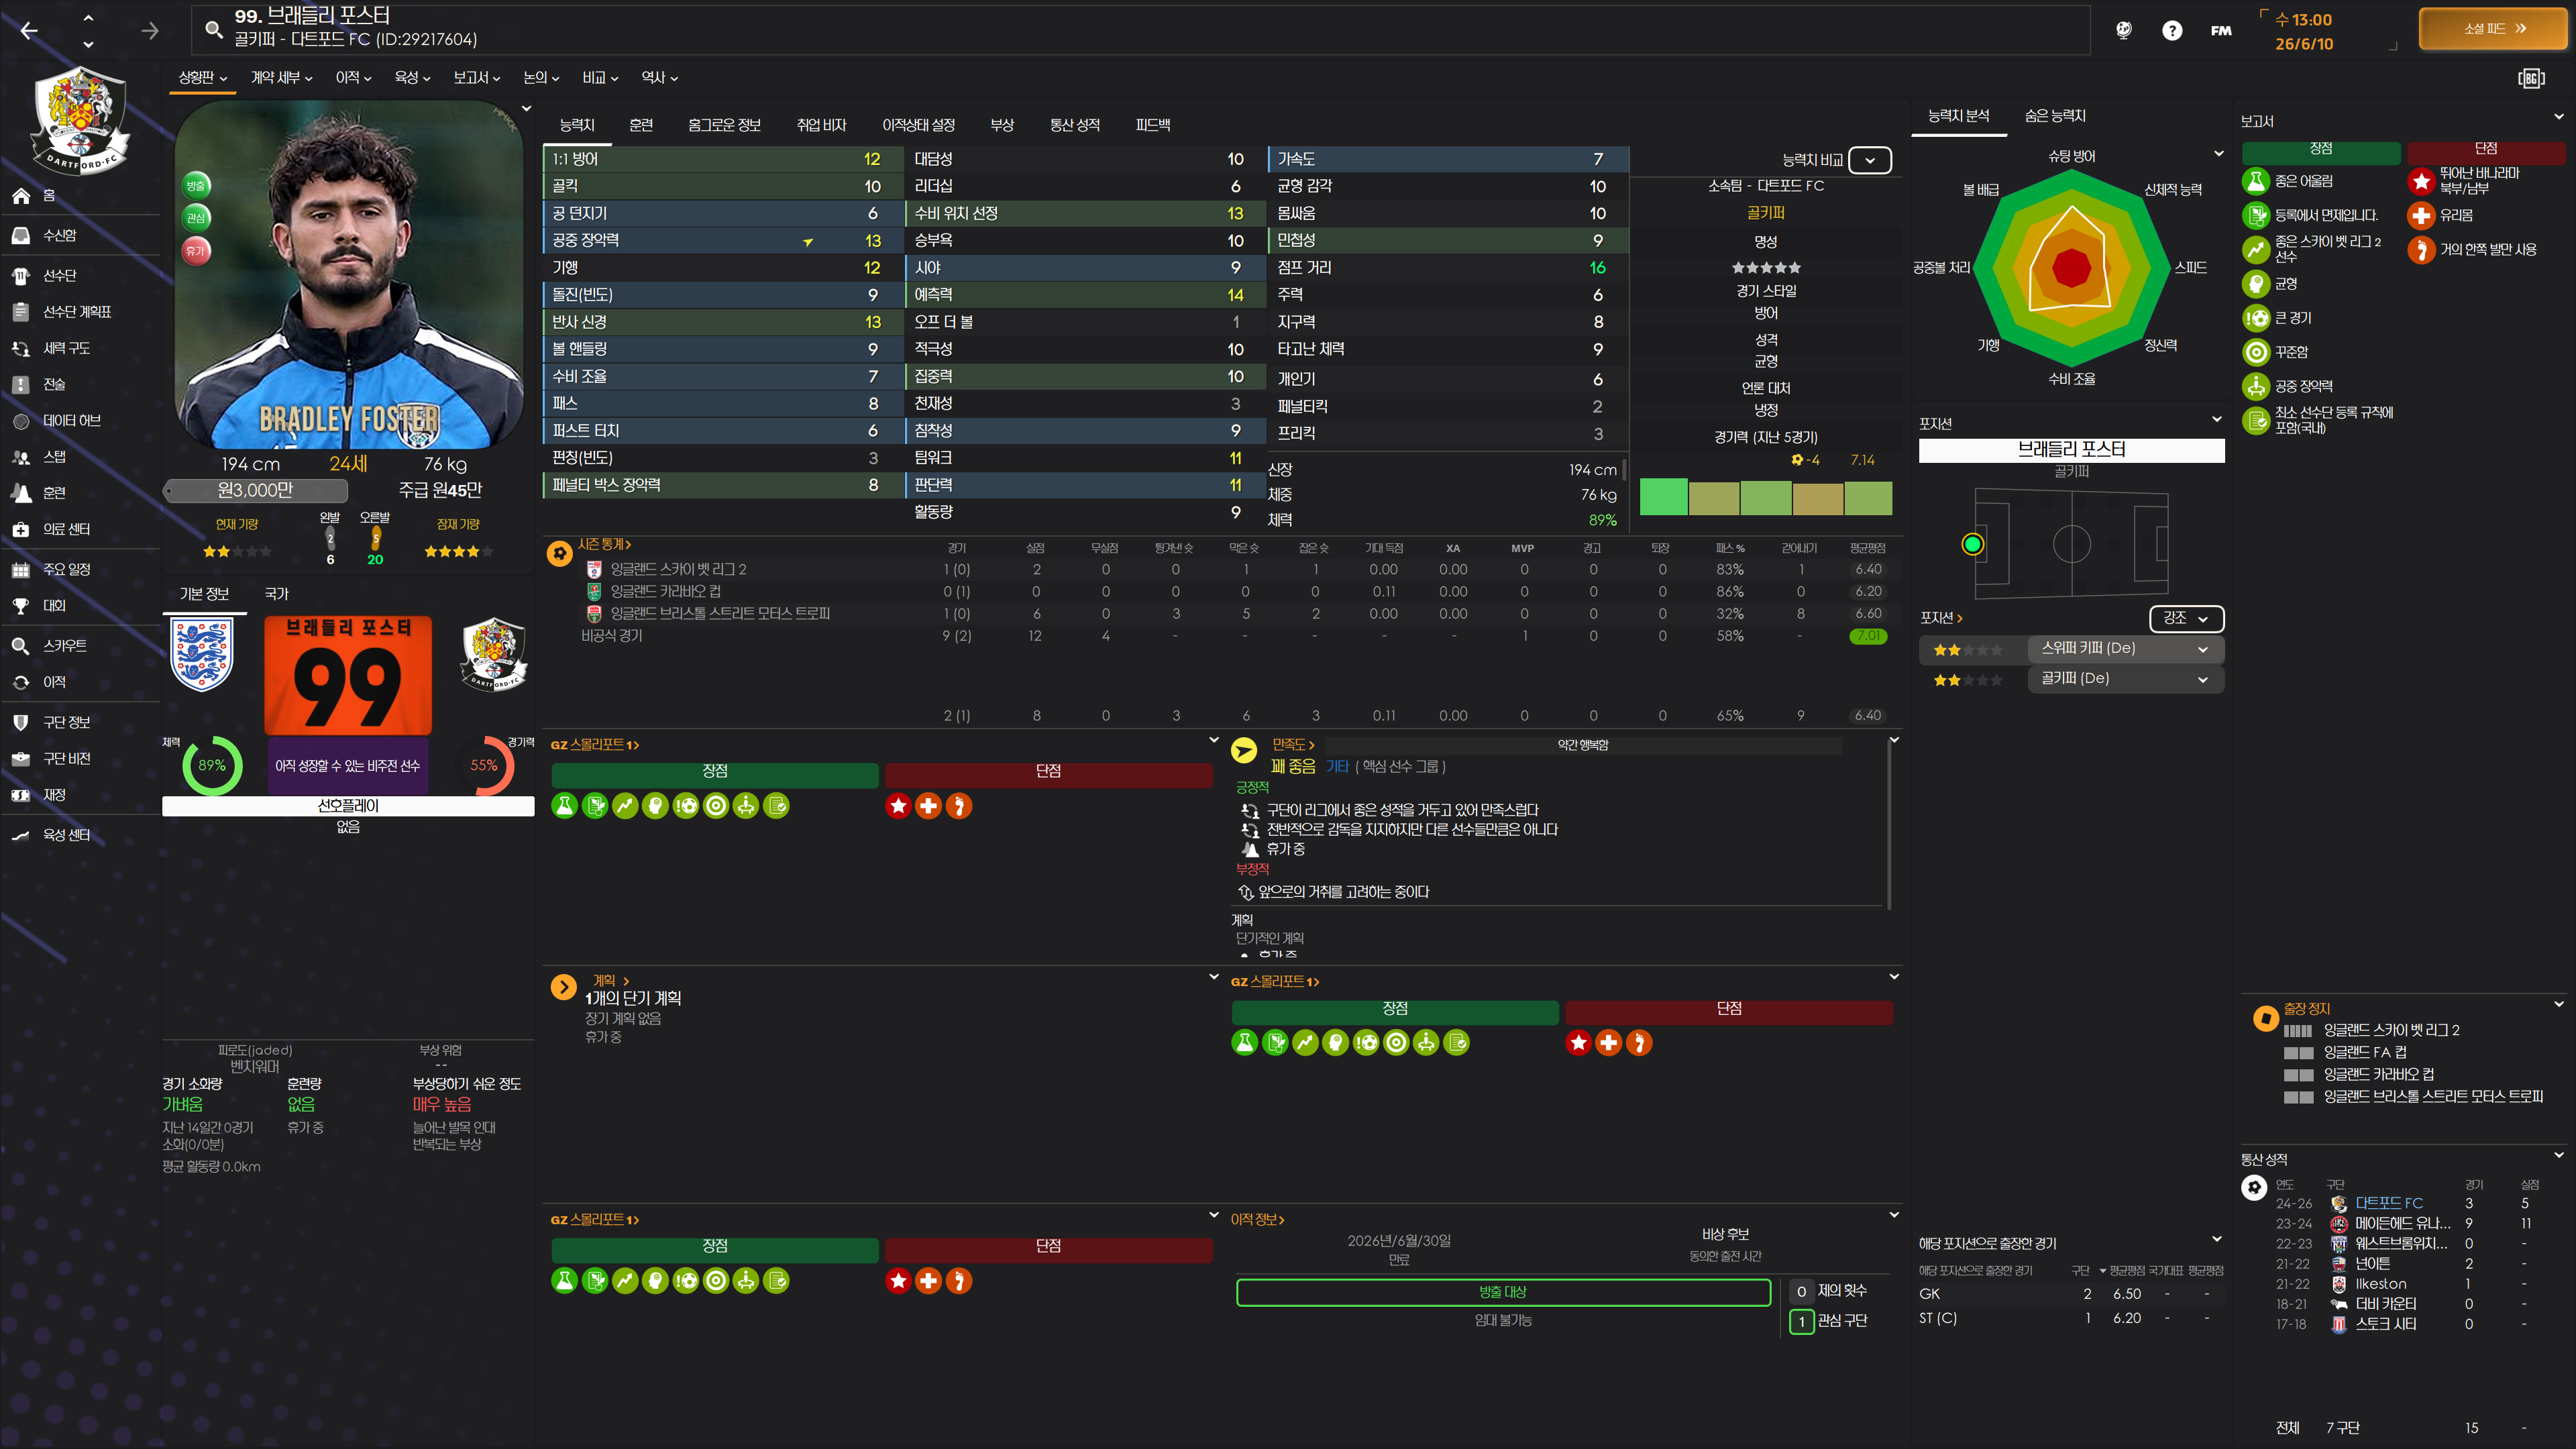Select goalkeeper position dot on pitch

tap(1972, 544)
